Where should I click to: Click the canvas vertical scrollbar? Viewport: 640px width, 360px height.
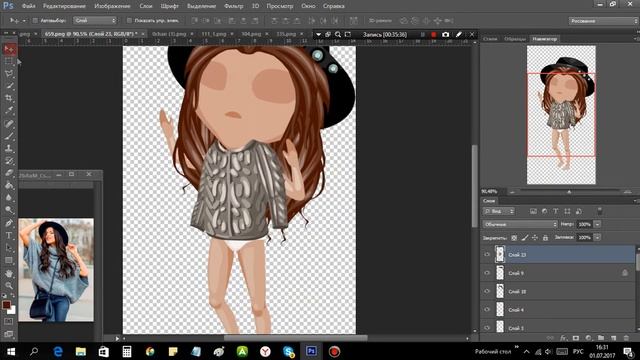point(475,186)
